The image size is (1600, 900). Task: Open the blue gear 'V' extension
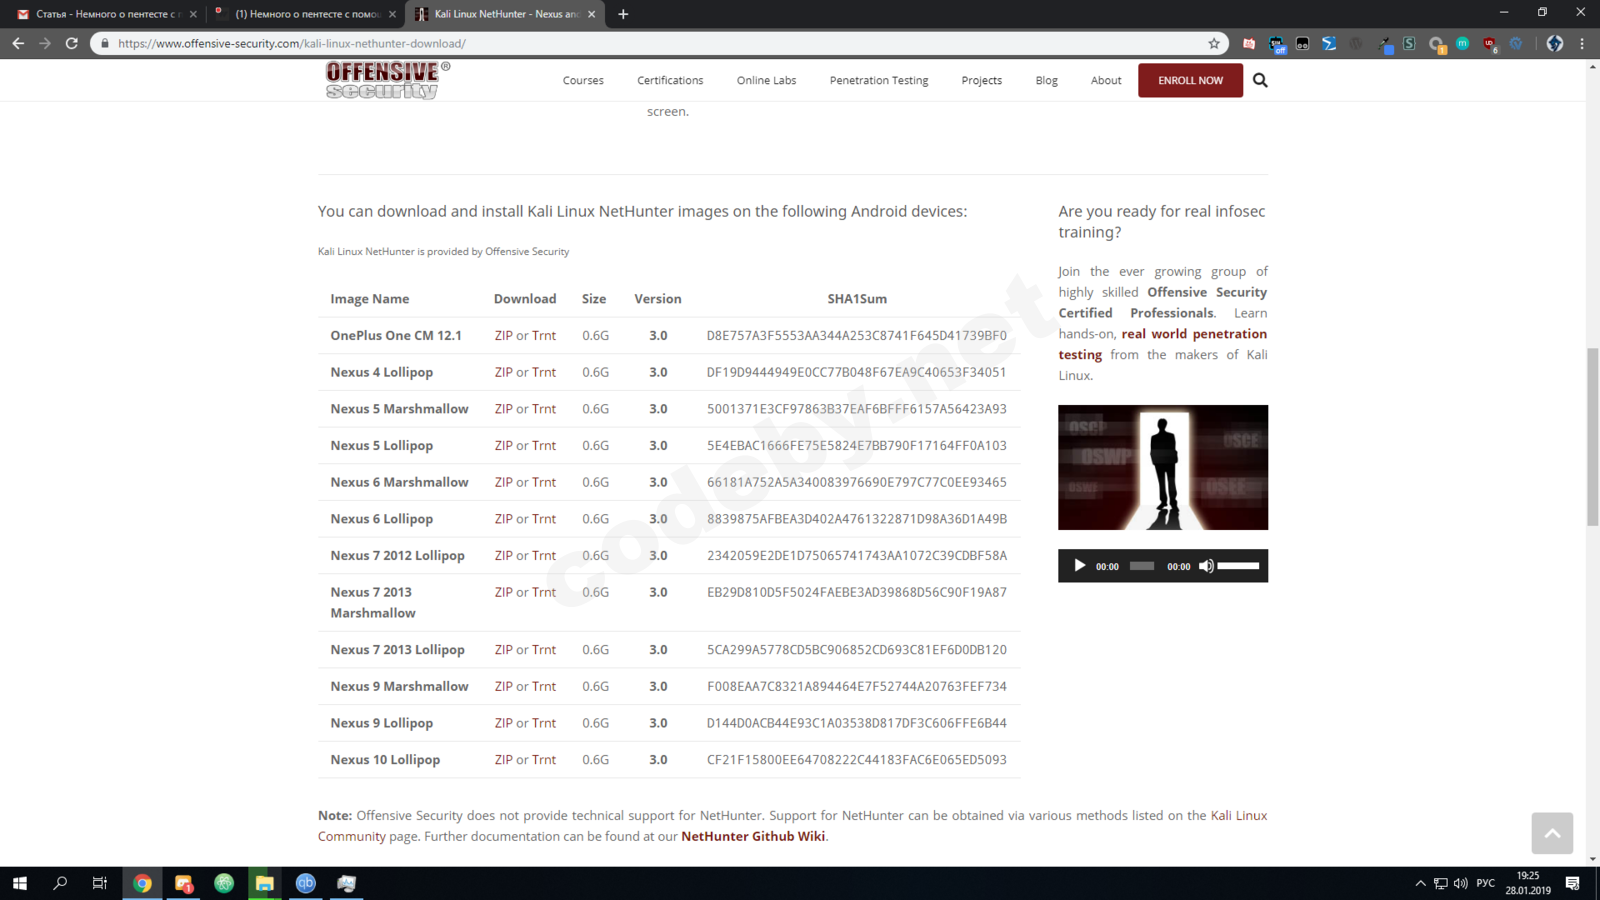tap(1516, 43)
